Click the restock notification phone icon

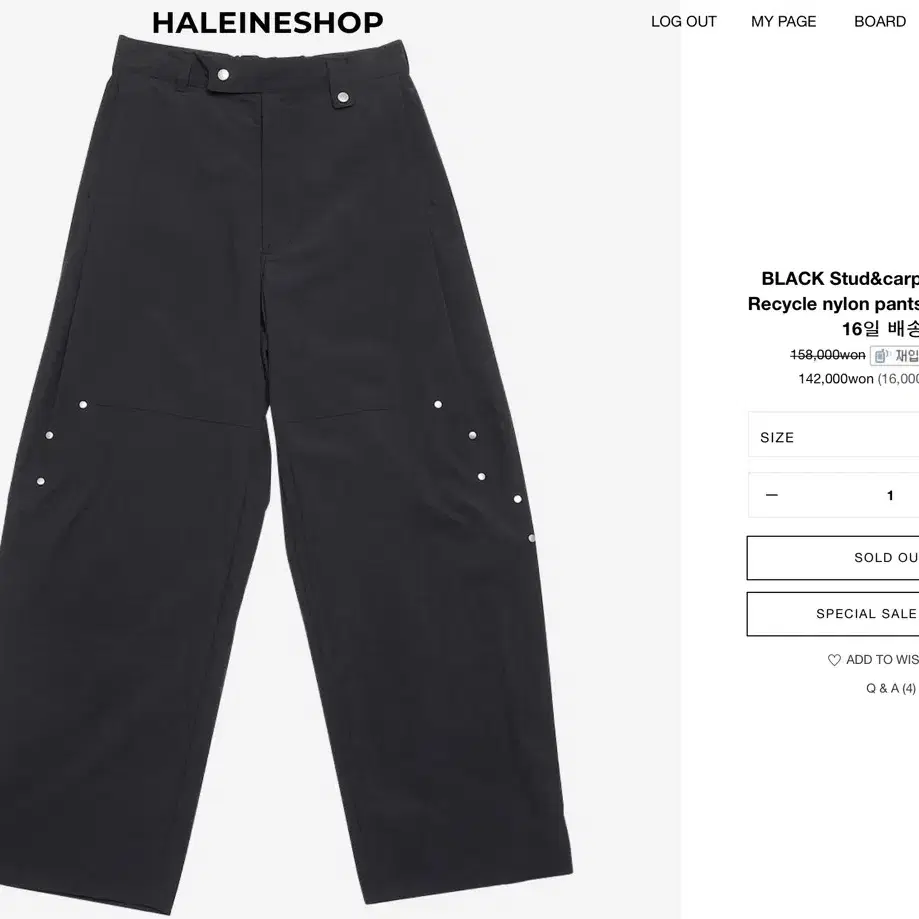[880, 356]
